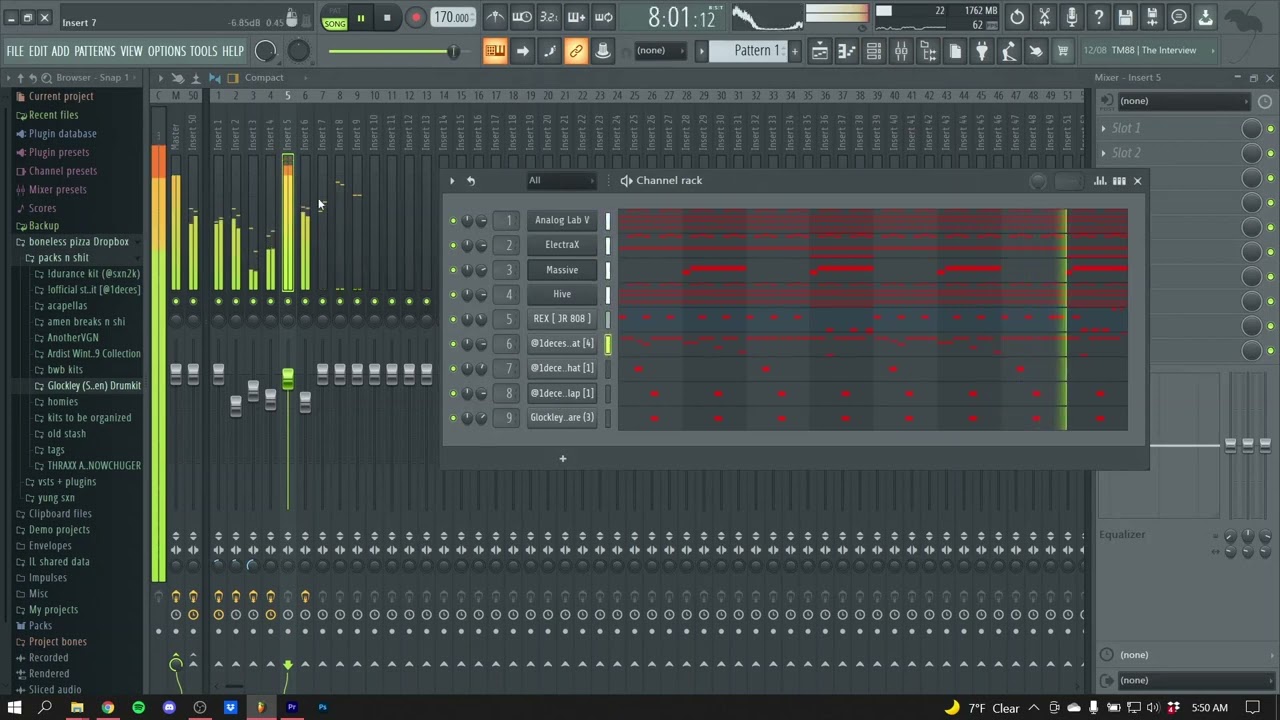Open the tempo tapper icon
1280x720 pixels.
1009,51
